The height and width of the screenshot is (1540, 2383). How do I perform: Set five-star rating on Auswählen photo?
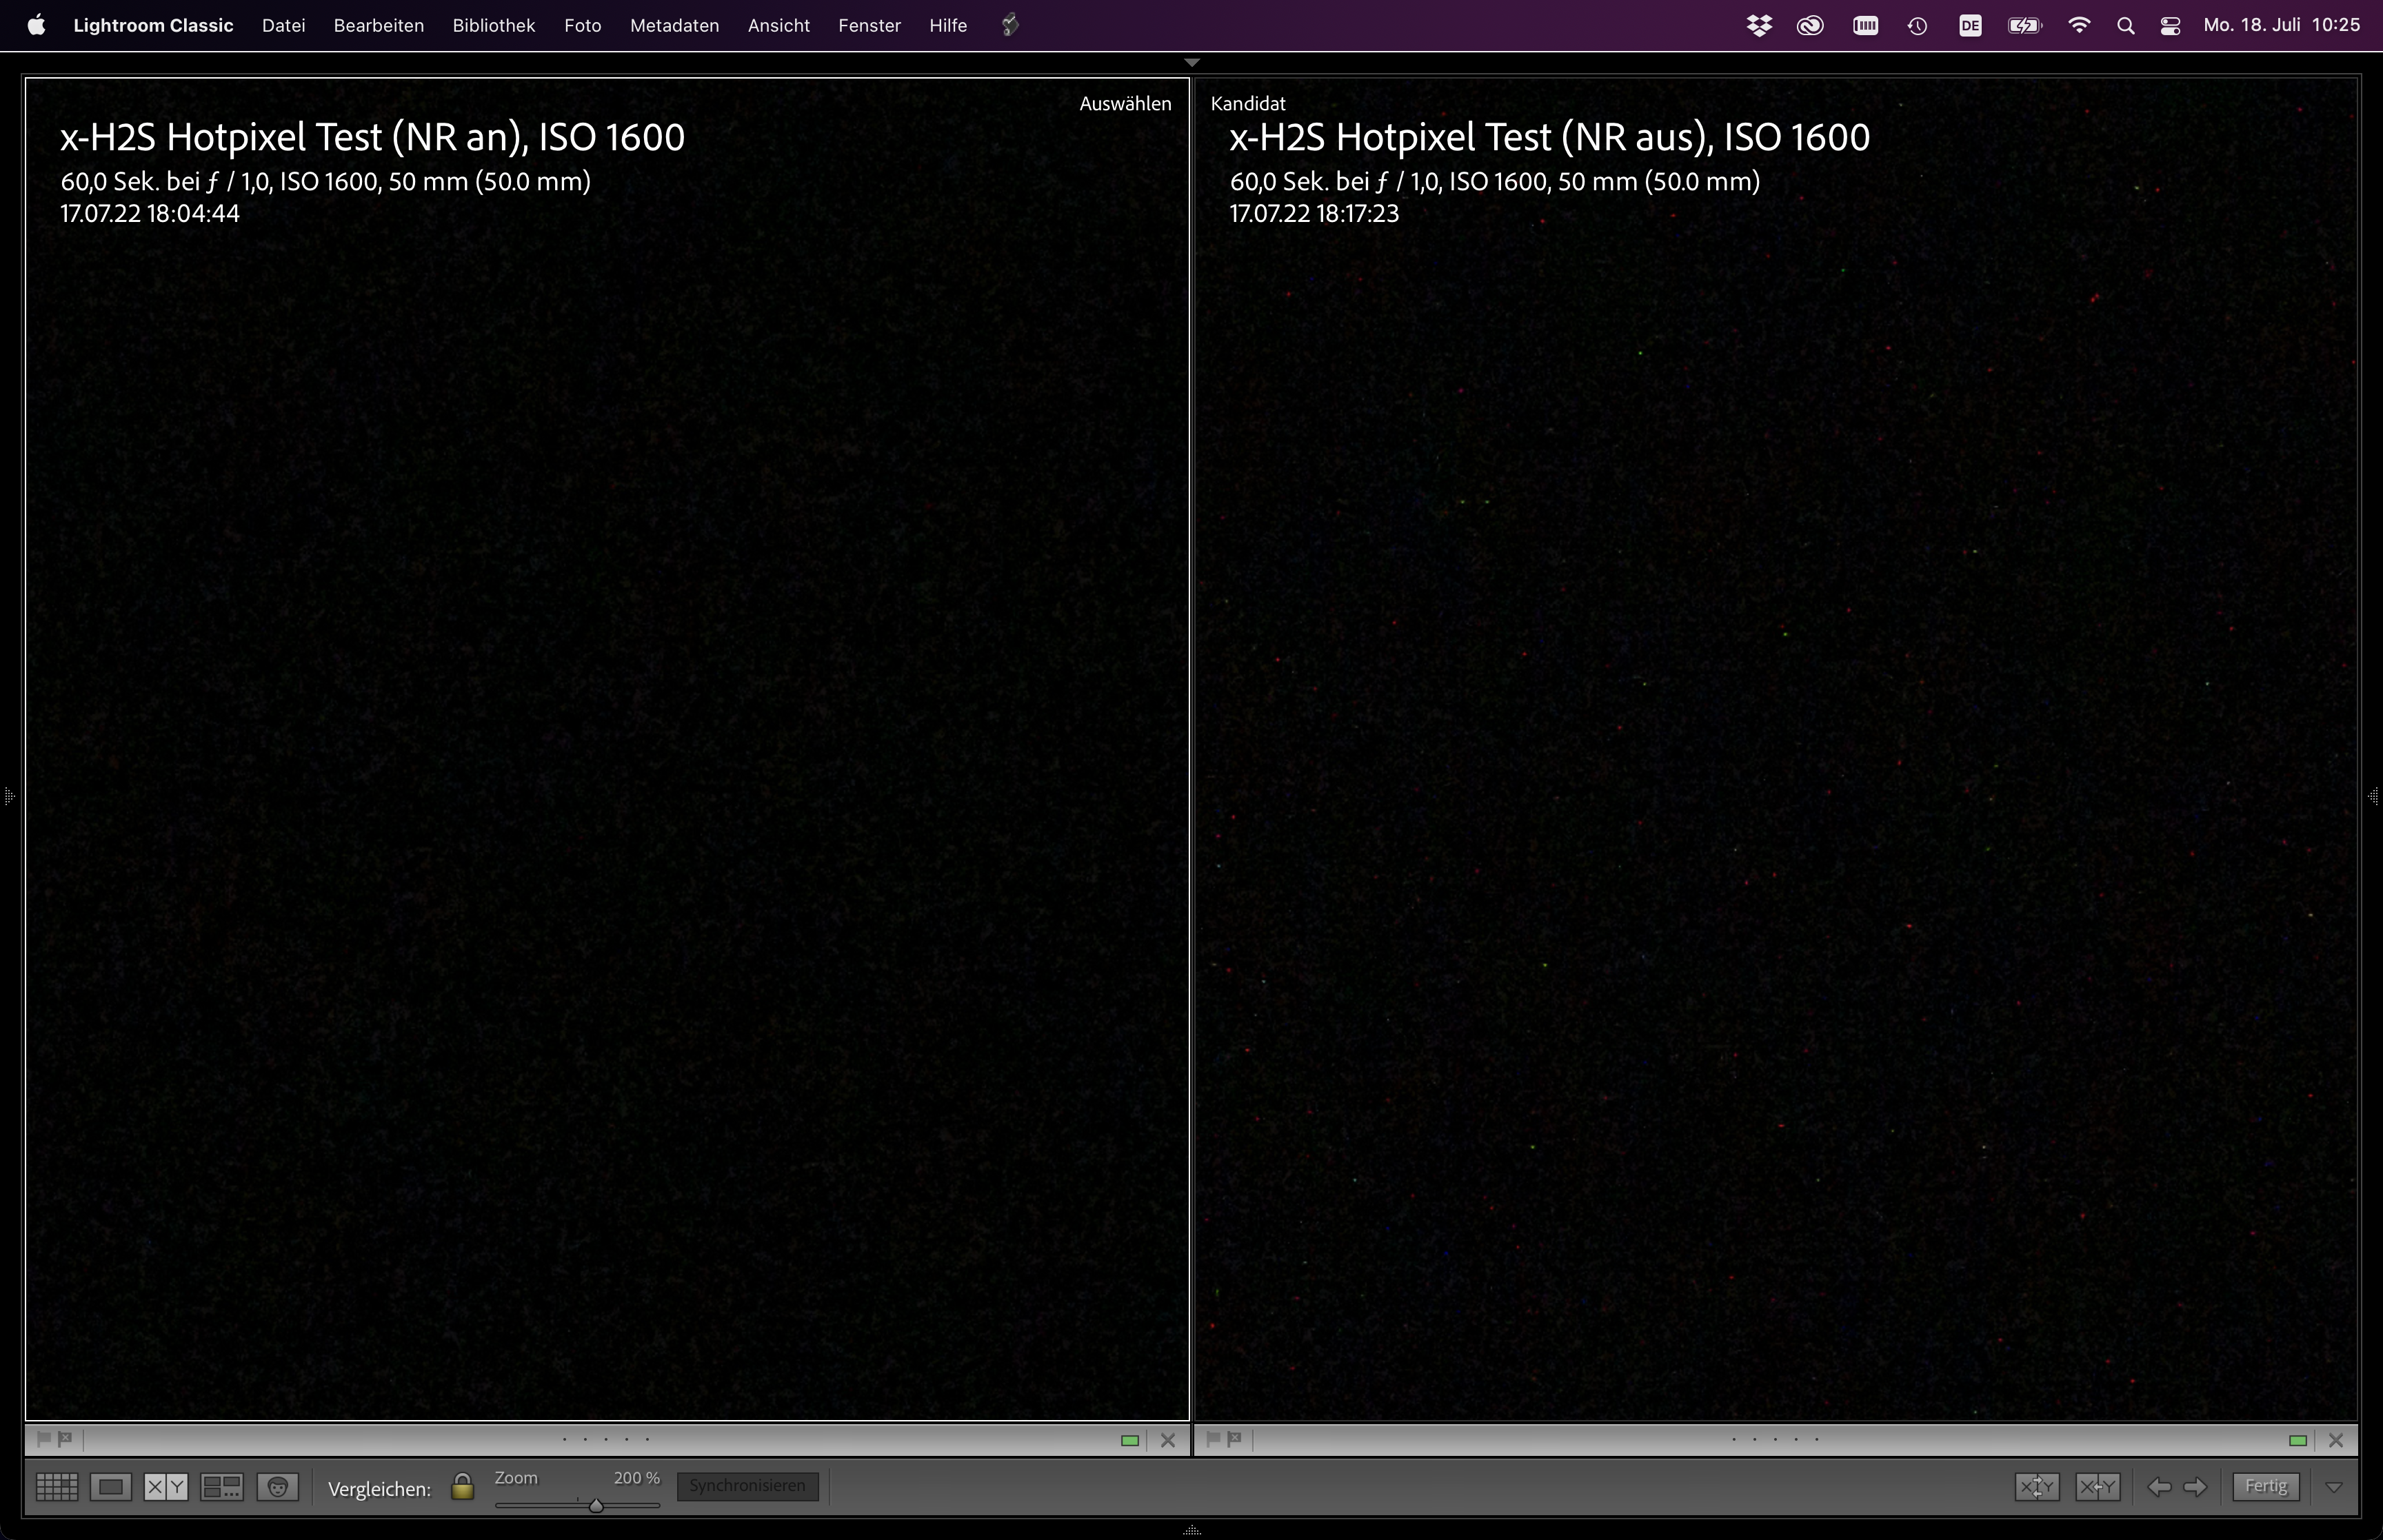[x=648, y=1440]
